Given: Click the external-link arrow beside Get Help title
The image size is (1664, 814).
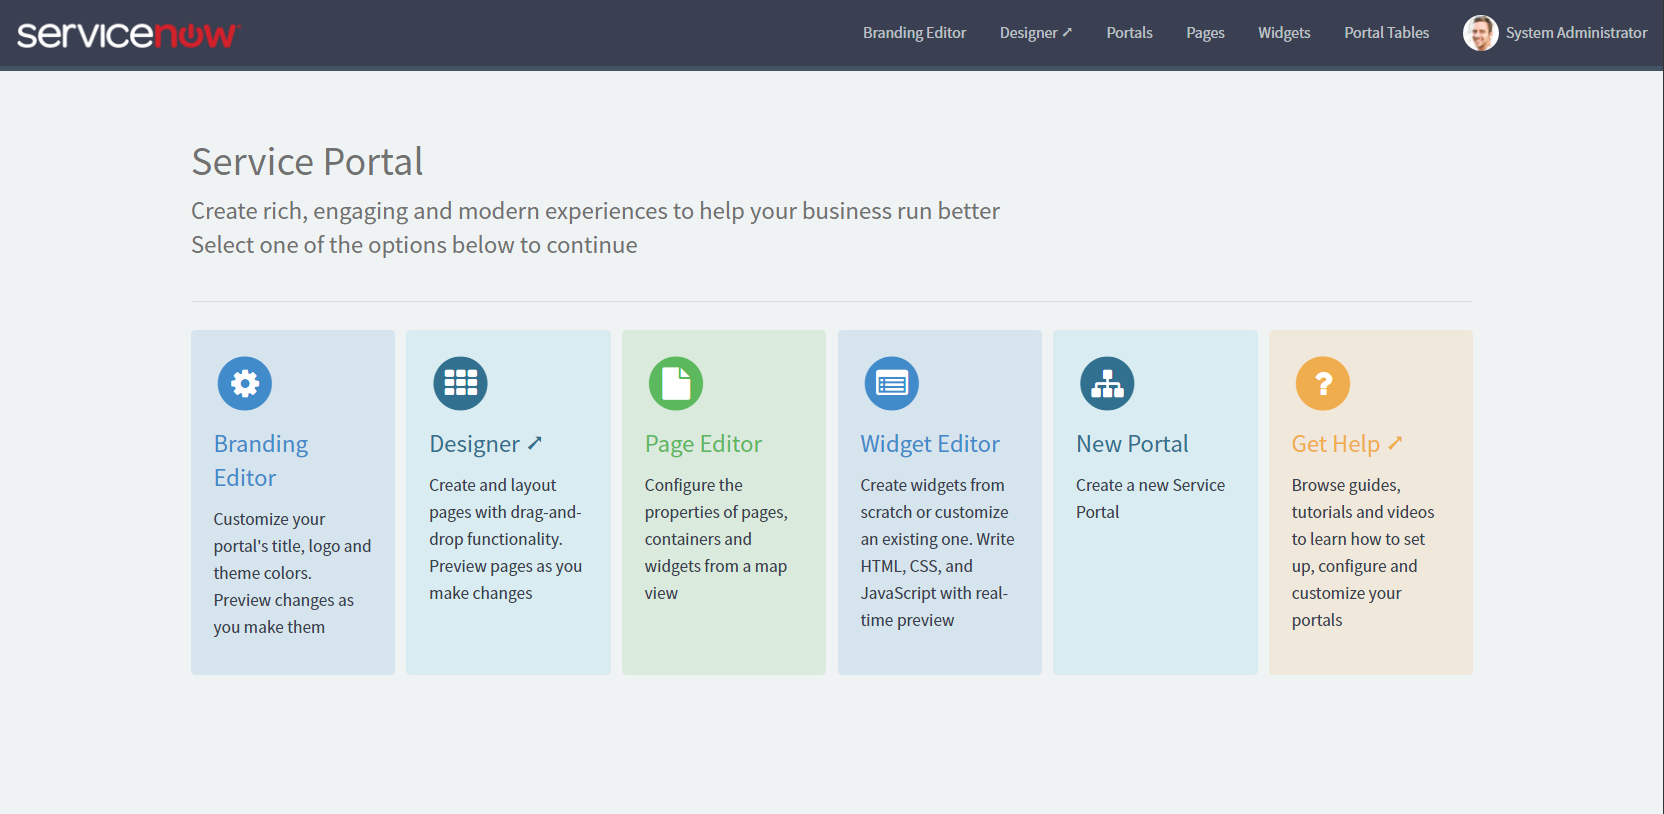Looking at the screenshot, I should (1396, 443).
